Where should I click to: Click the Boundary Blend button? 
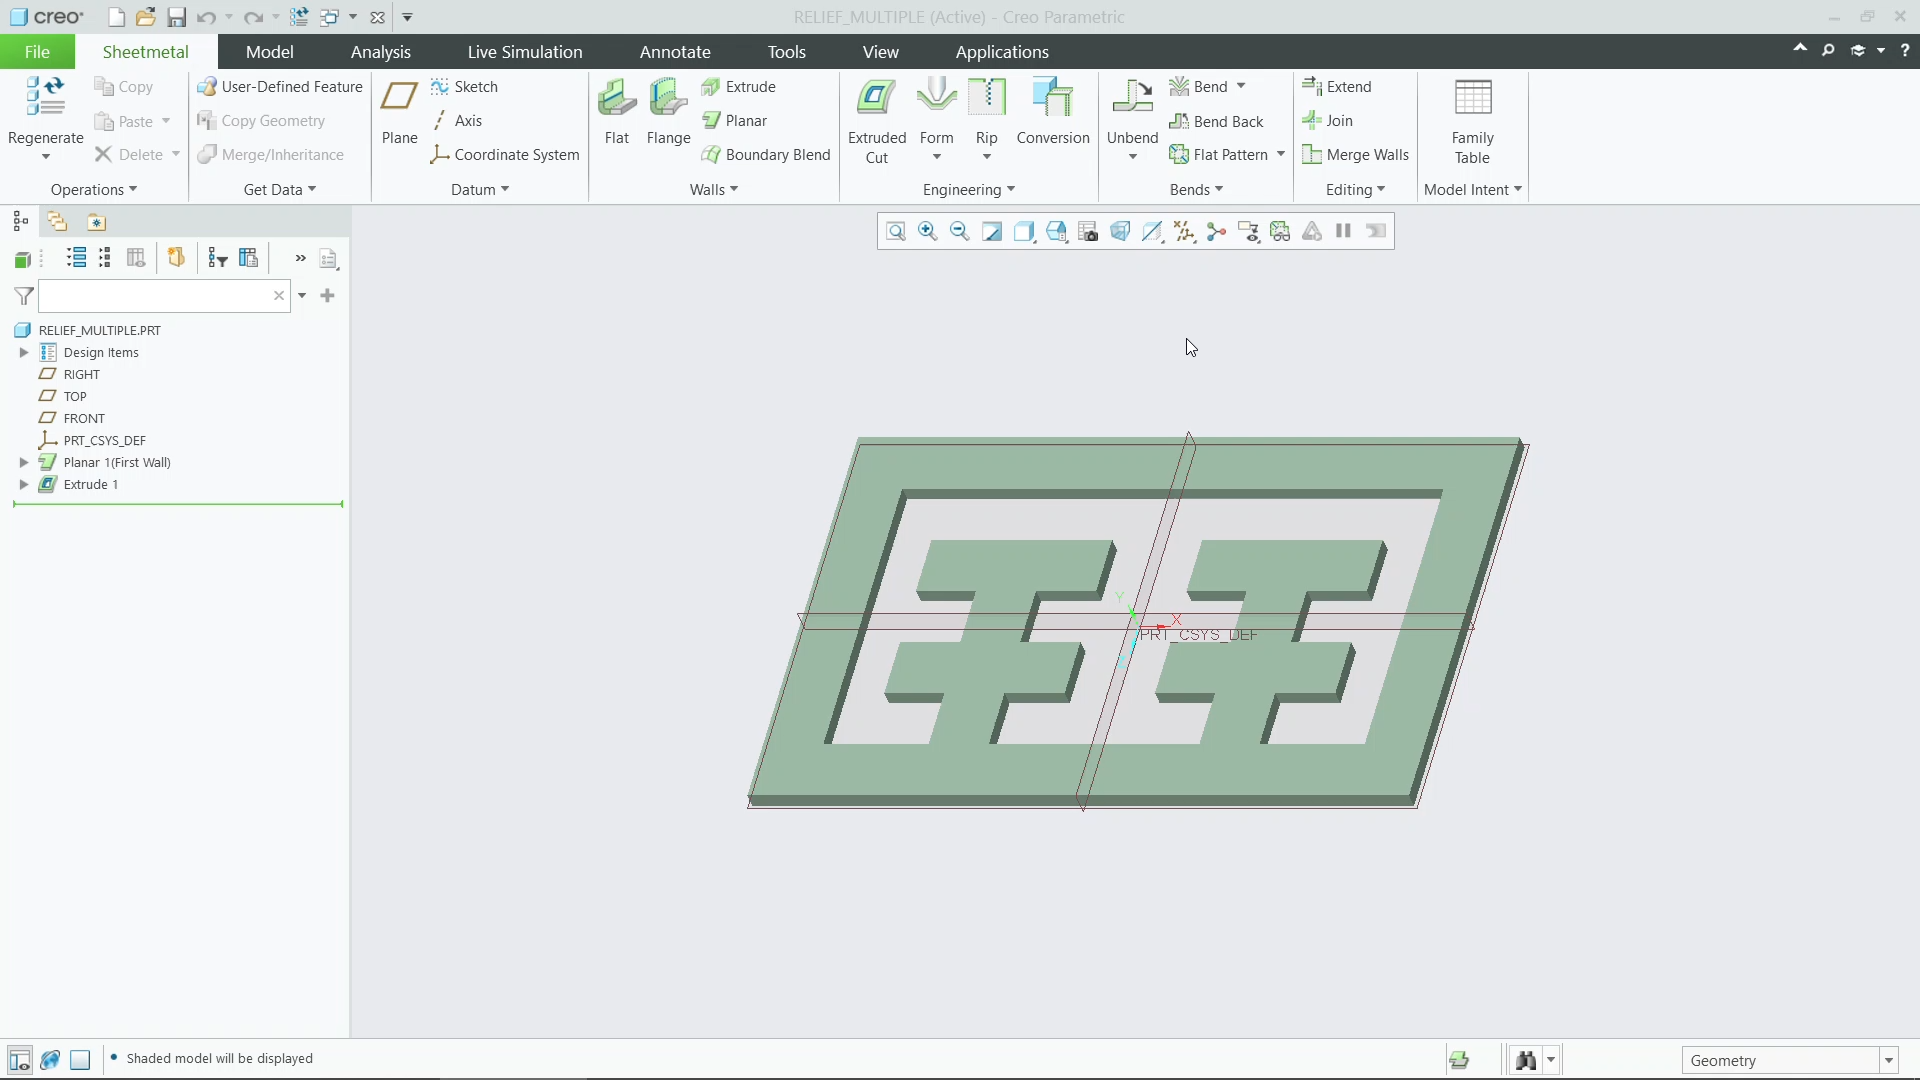766,155
